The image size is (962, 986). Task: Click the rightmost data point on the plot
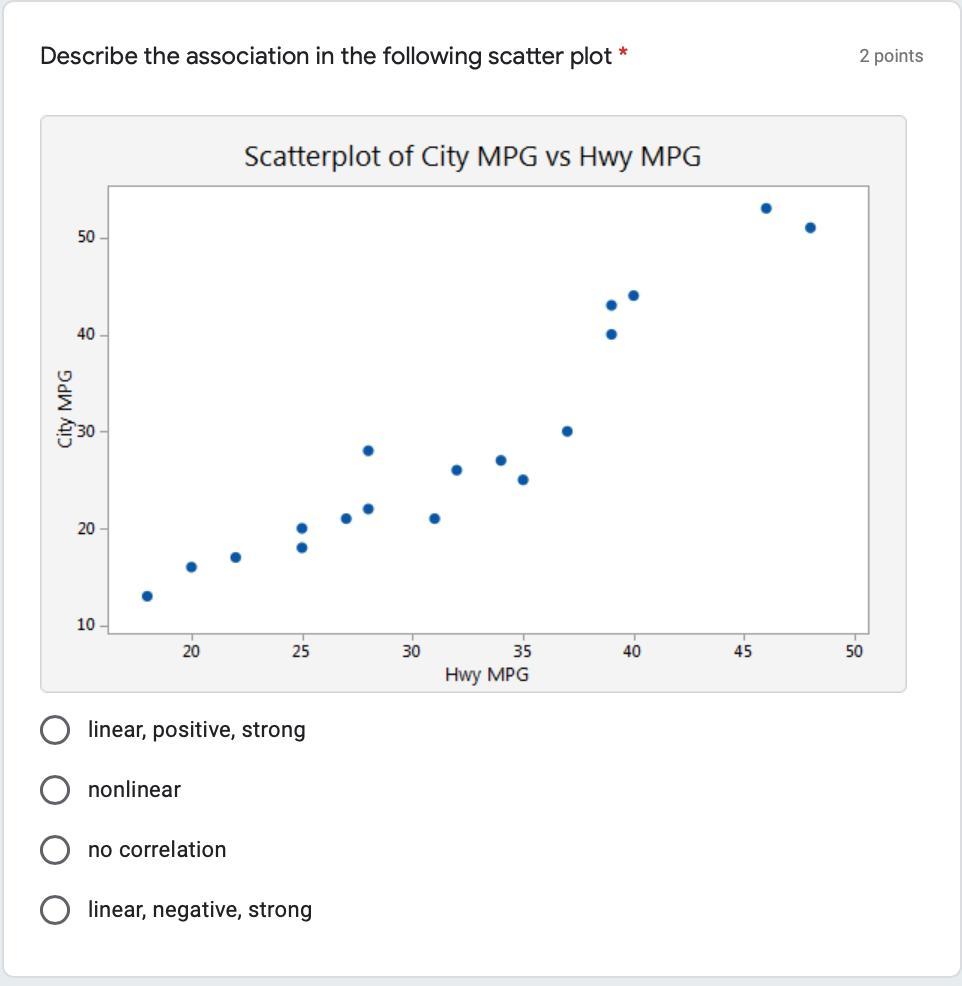pyautogui.click(x=810, y=228)
